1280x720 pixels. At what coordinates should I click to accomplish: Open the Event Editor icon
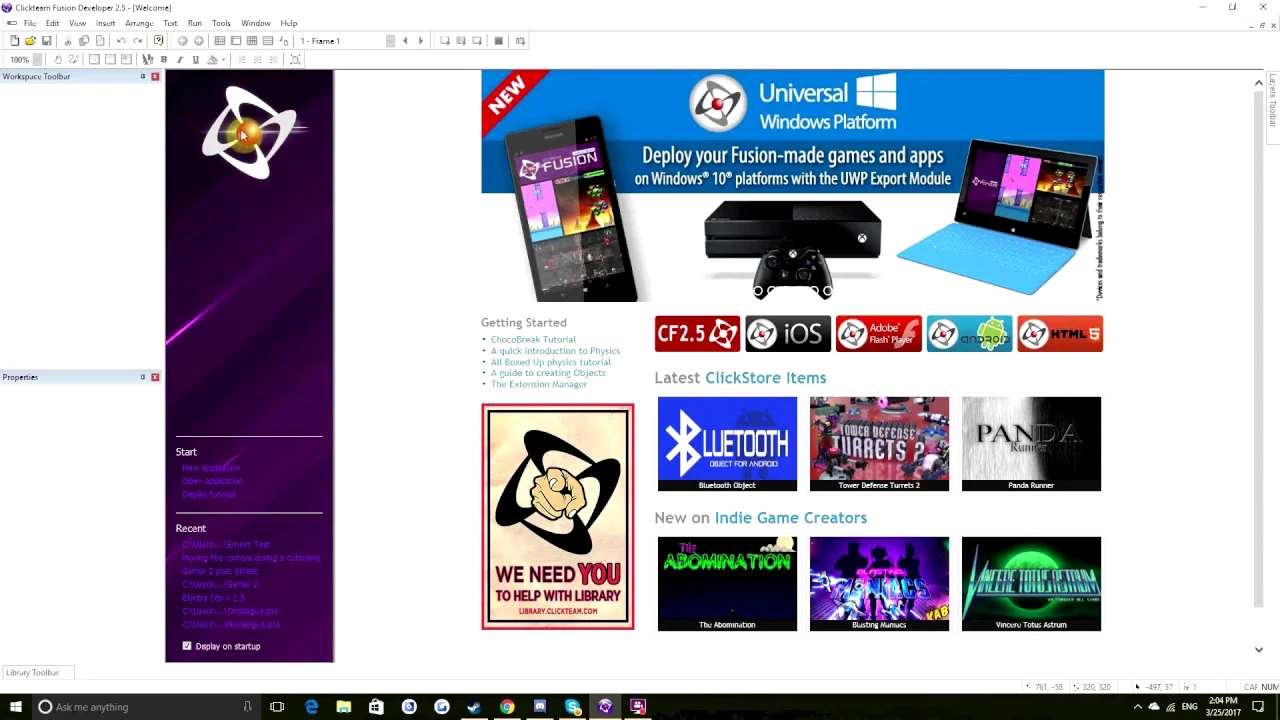coord(252,41)
